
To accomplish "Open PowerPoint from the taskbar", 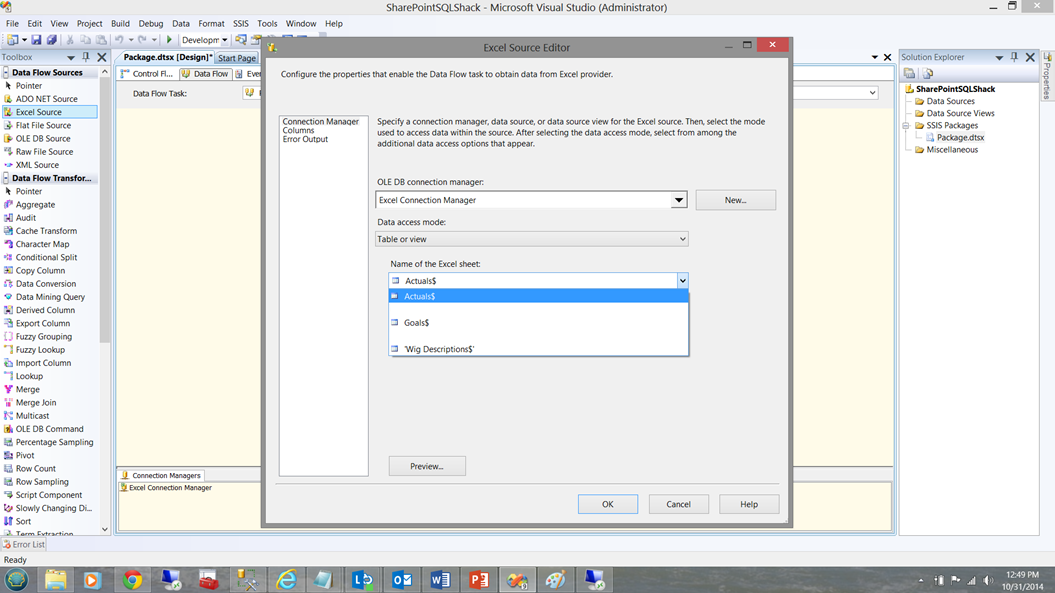I will pos(478,580).
